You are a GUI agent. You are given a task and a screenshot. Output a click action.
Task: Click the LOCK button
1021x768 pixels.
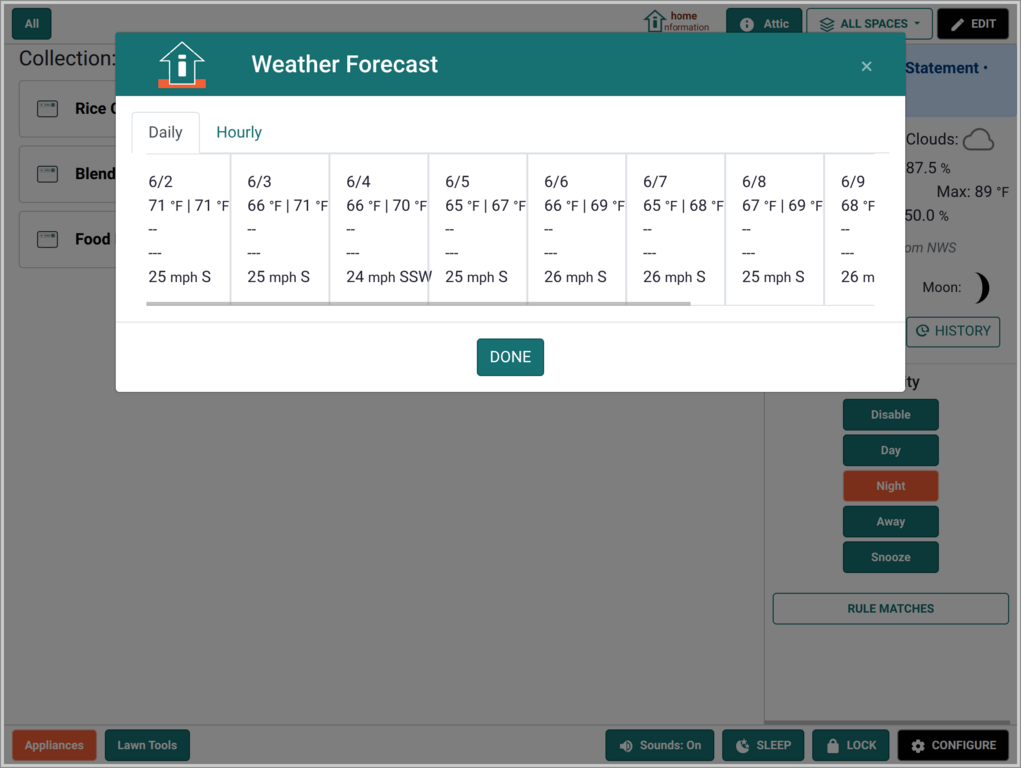tap(850, 745)
